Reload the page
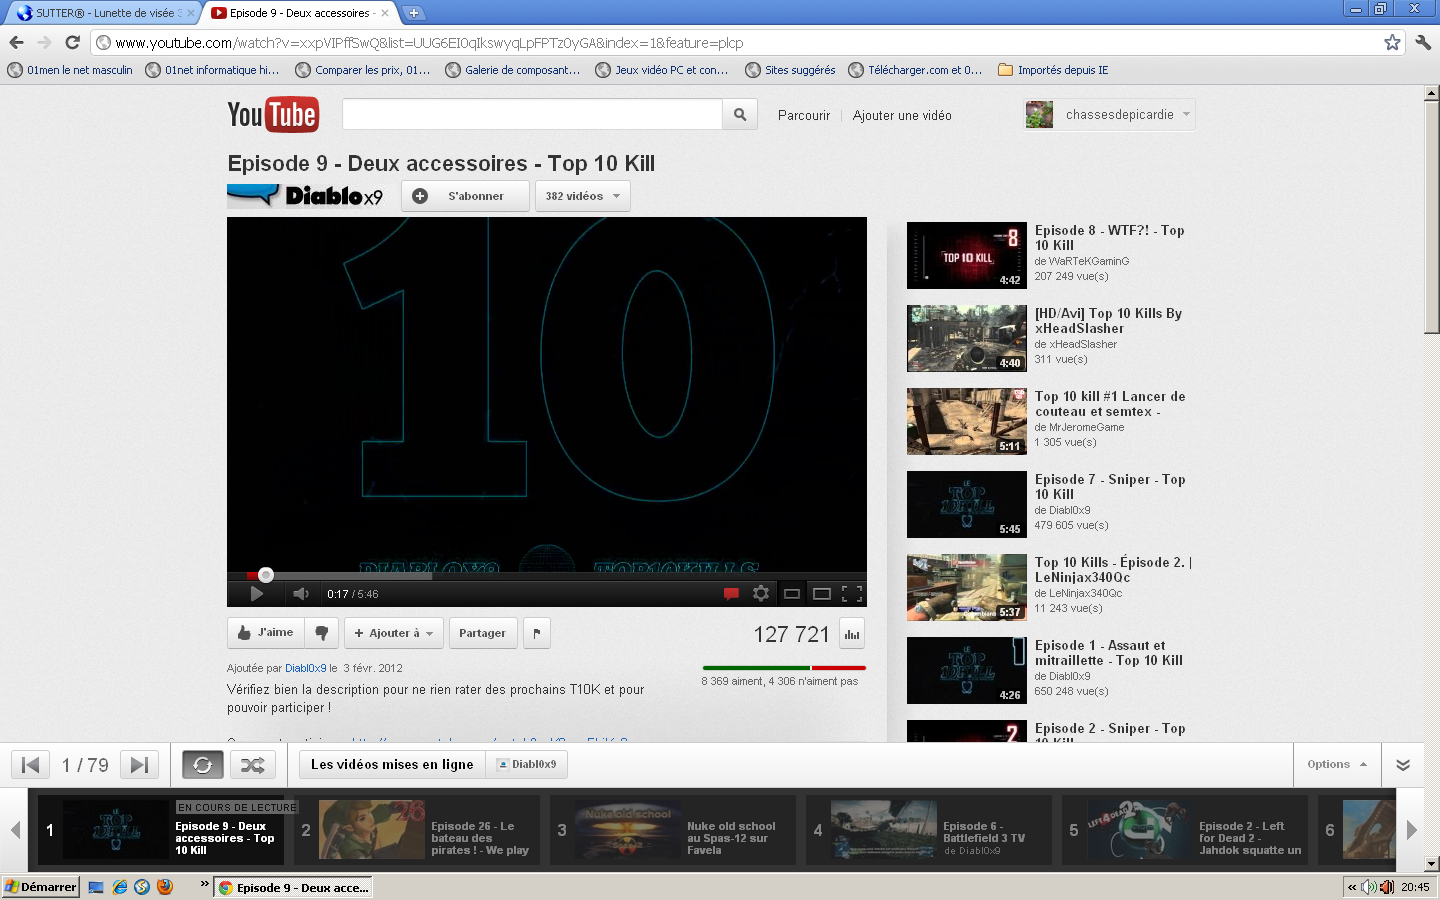The height and width of the screenshot is (900, 1440). (72, 43)
